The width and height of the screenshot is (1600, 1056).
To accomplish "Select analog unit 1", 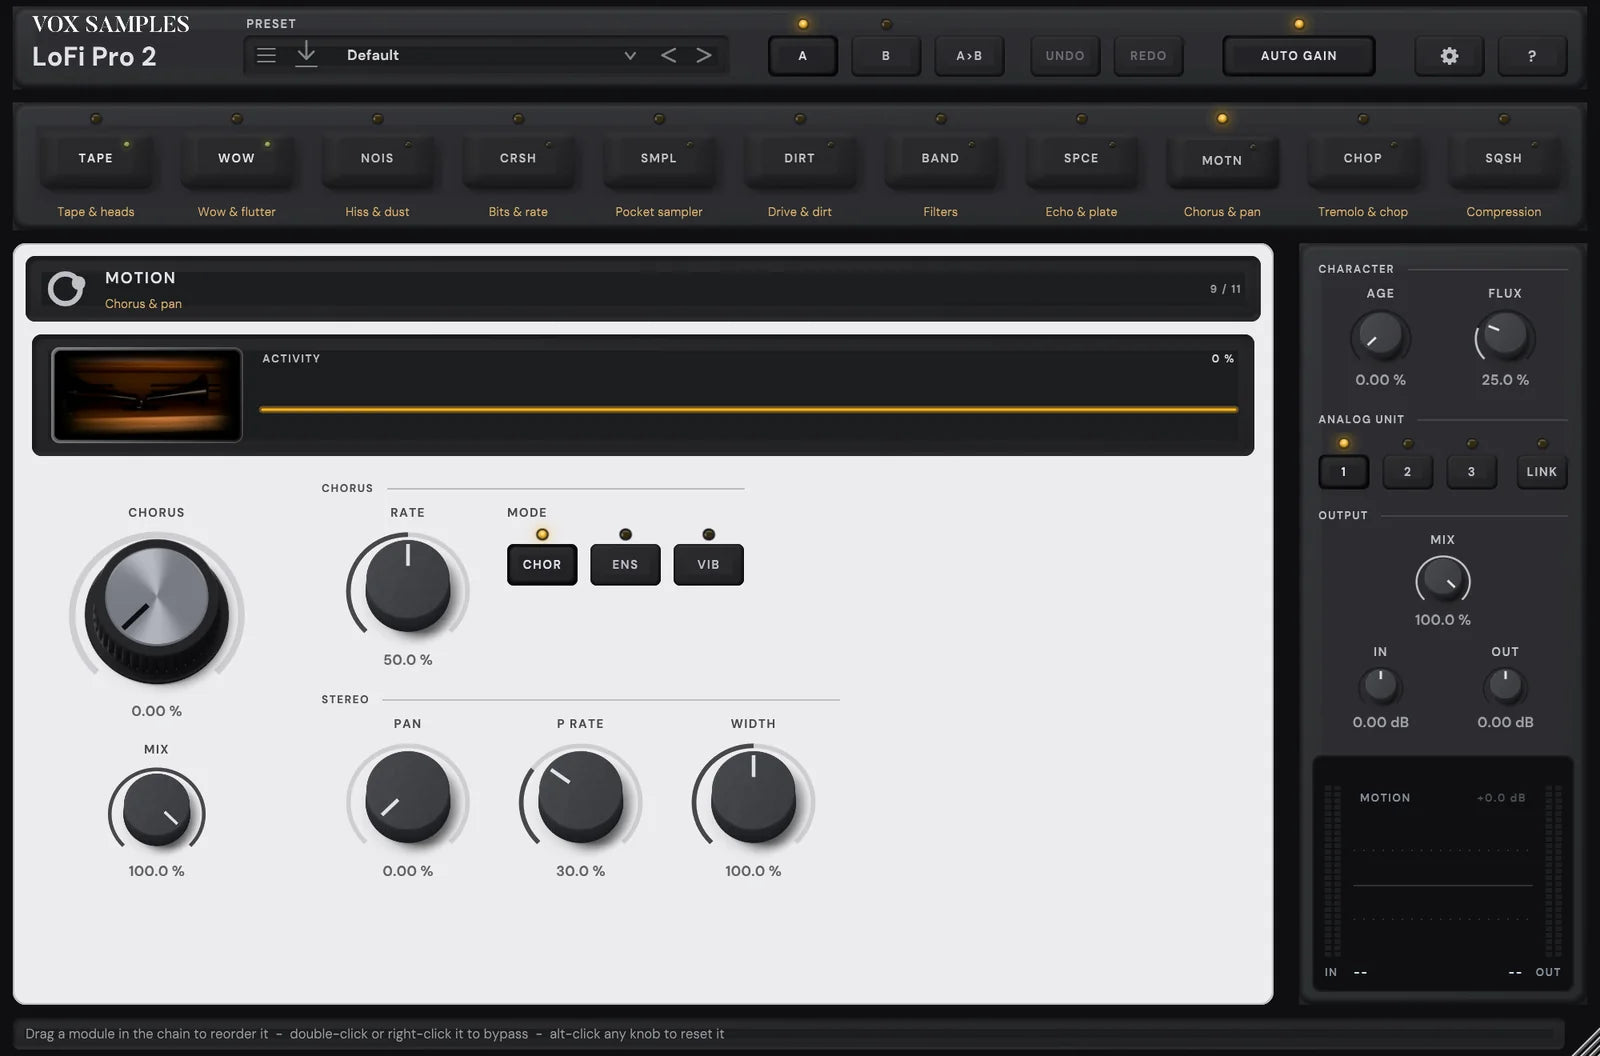I will coord(1343,472).
